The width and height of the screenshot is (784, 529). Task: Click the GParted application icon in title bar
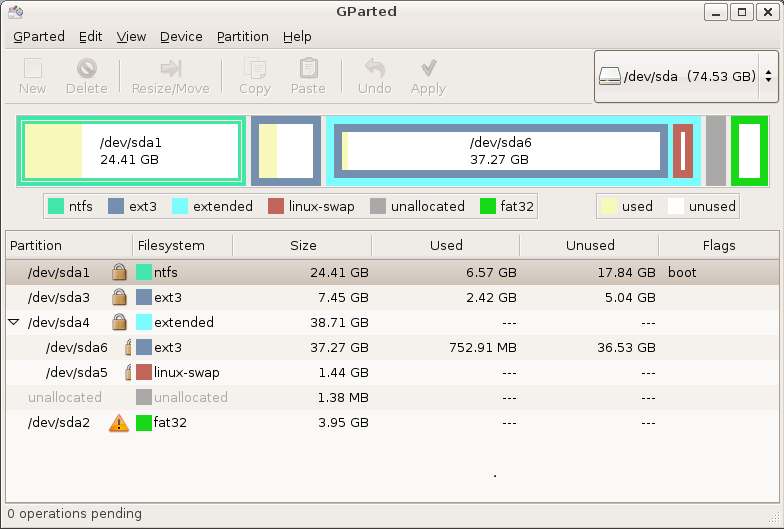point(16,12)
